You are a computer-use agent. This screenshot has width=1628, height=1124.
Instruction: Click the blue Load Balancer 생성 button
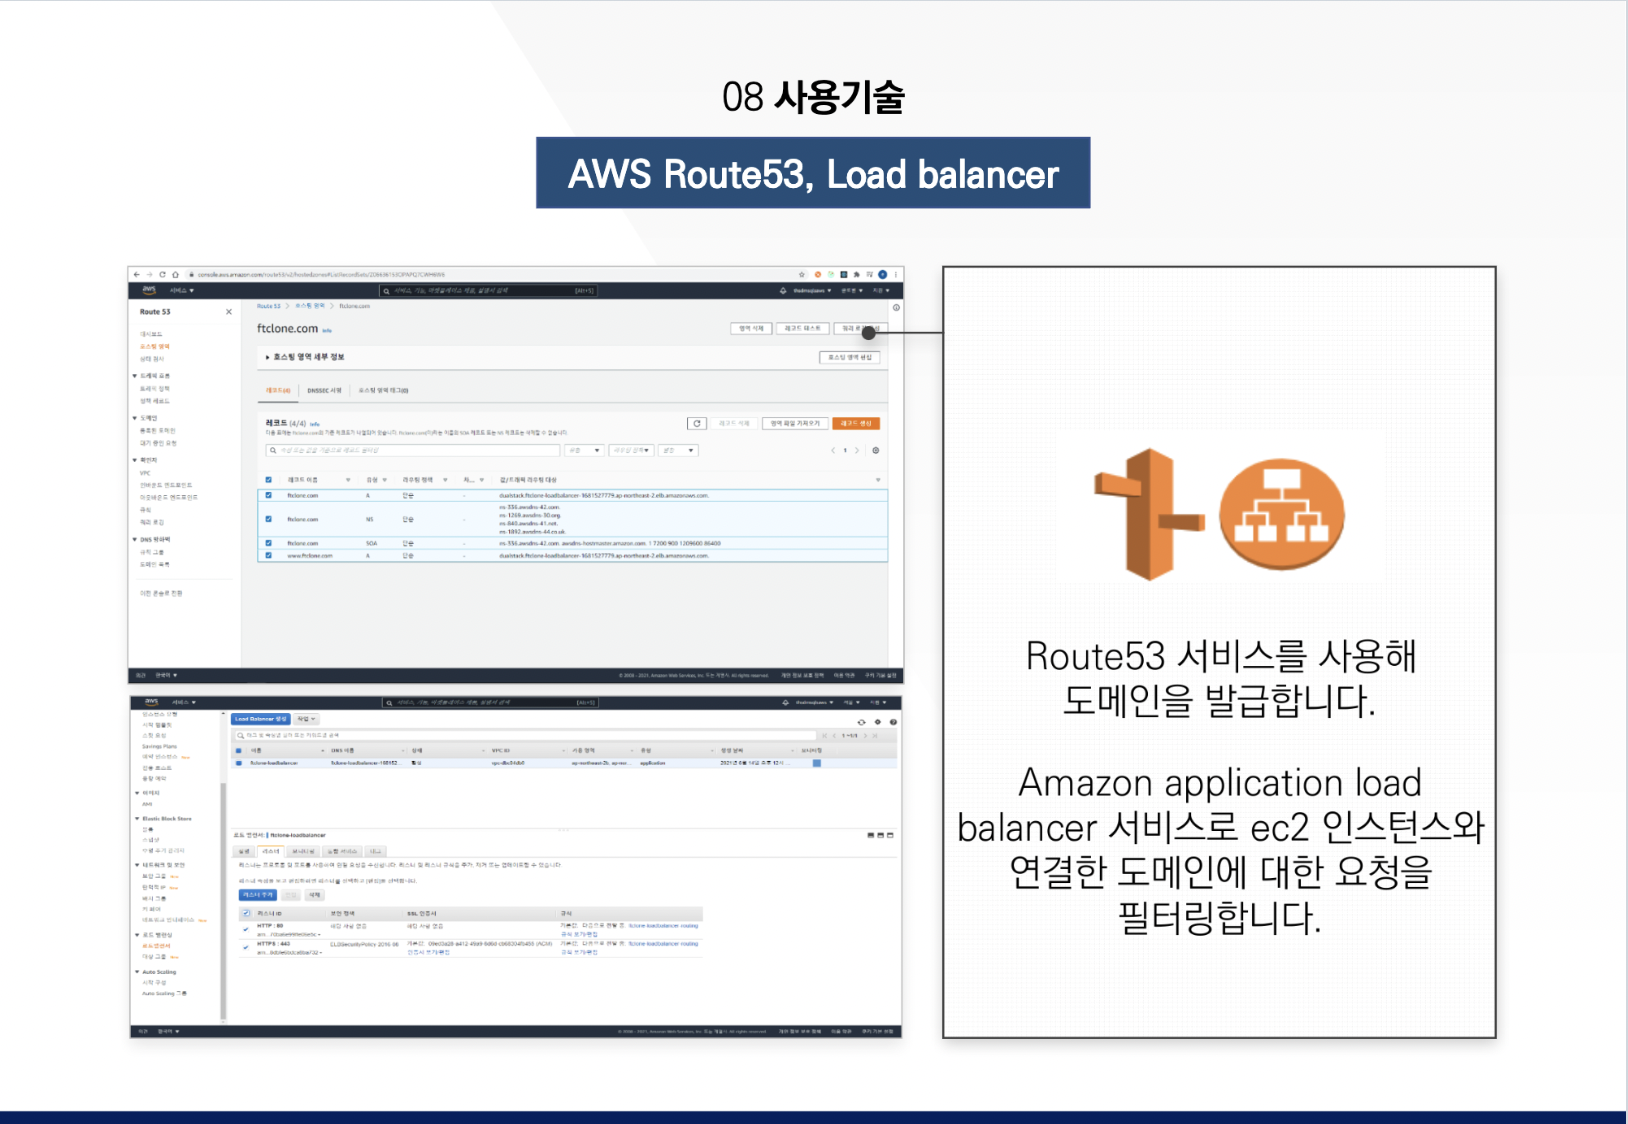pos(261,719)
